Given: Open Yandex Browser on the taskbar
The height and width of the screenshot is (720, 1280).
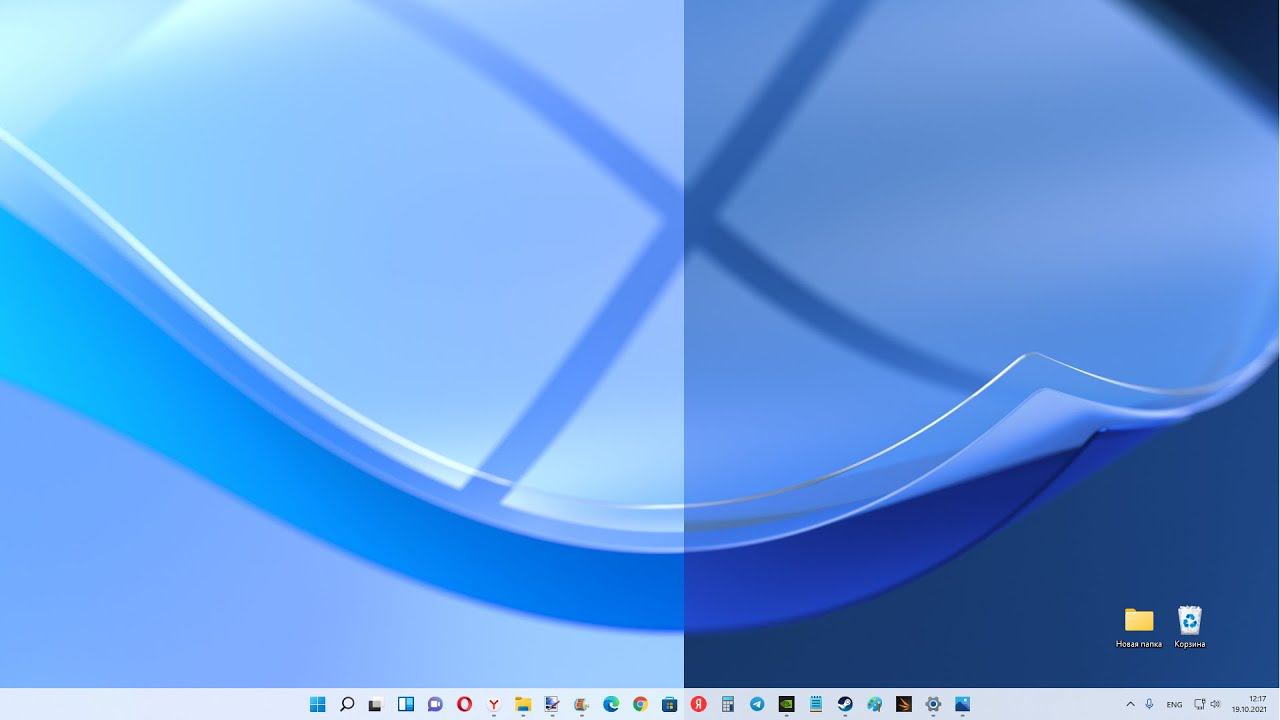Looking at the screenshot, I should 494,704.
